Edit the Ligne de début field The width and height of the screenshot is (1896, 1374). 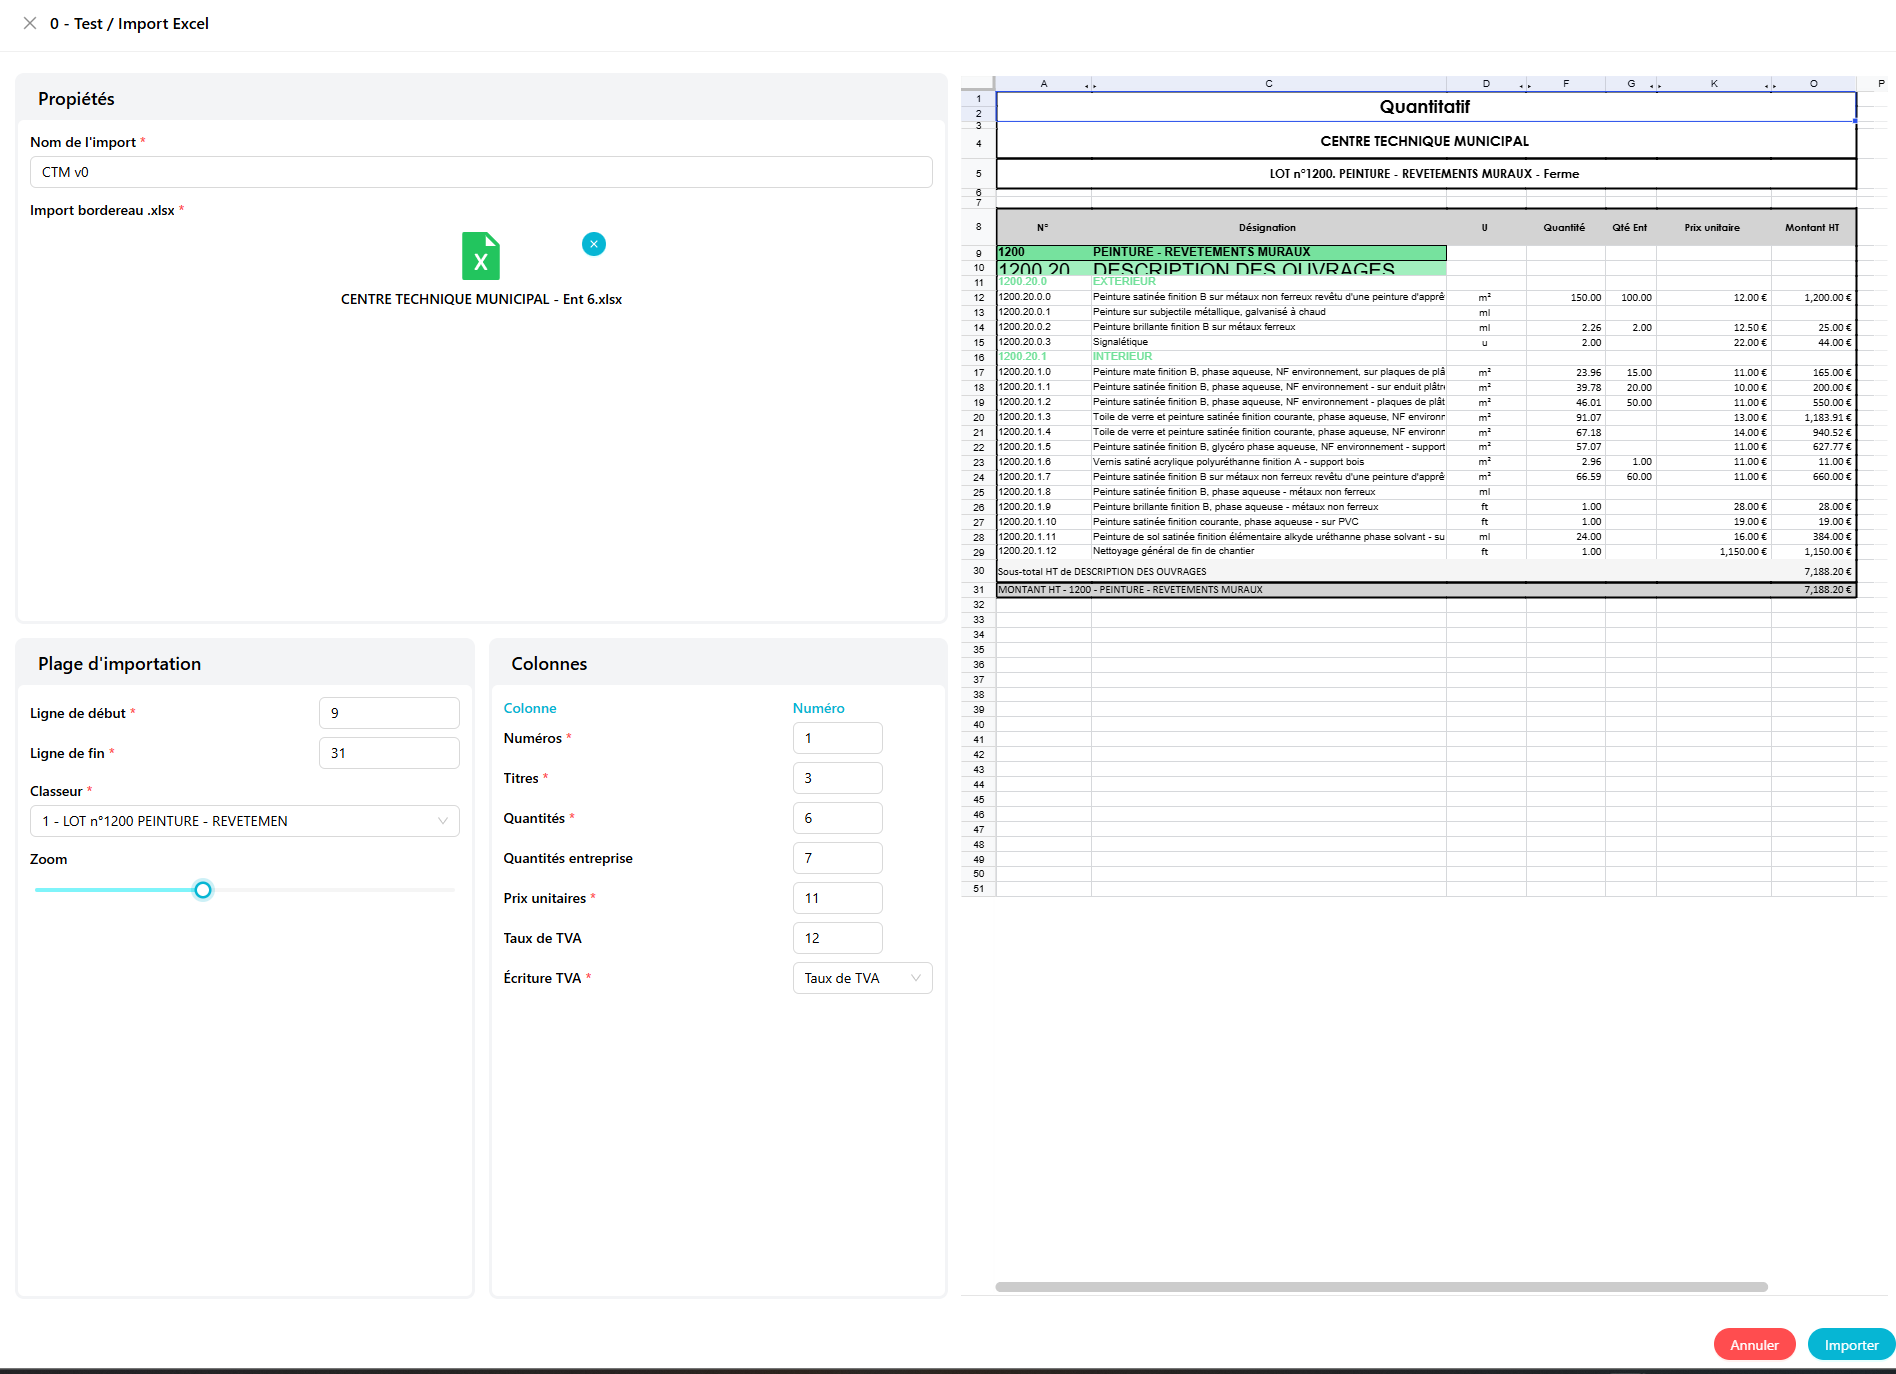pos(389,713)
